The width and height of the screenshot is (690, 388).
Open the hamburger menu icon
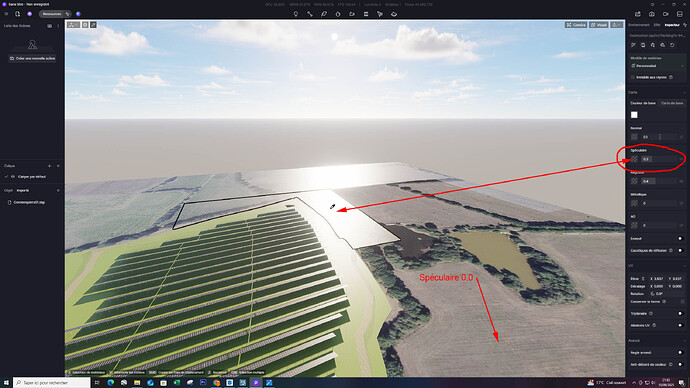coord(6,14)
